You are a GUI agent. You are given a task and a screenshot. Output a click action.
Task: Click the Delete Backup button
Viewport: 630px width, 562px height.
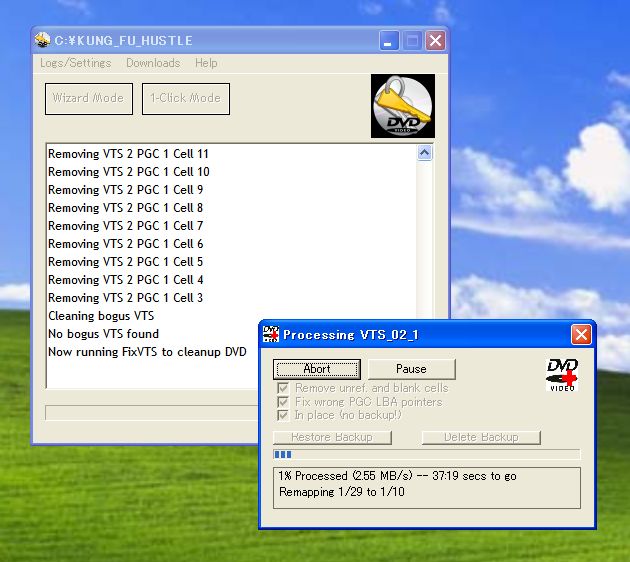coord(481,437)
